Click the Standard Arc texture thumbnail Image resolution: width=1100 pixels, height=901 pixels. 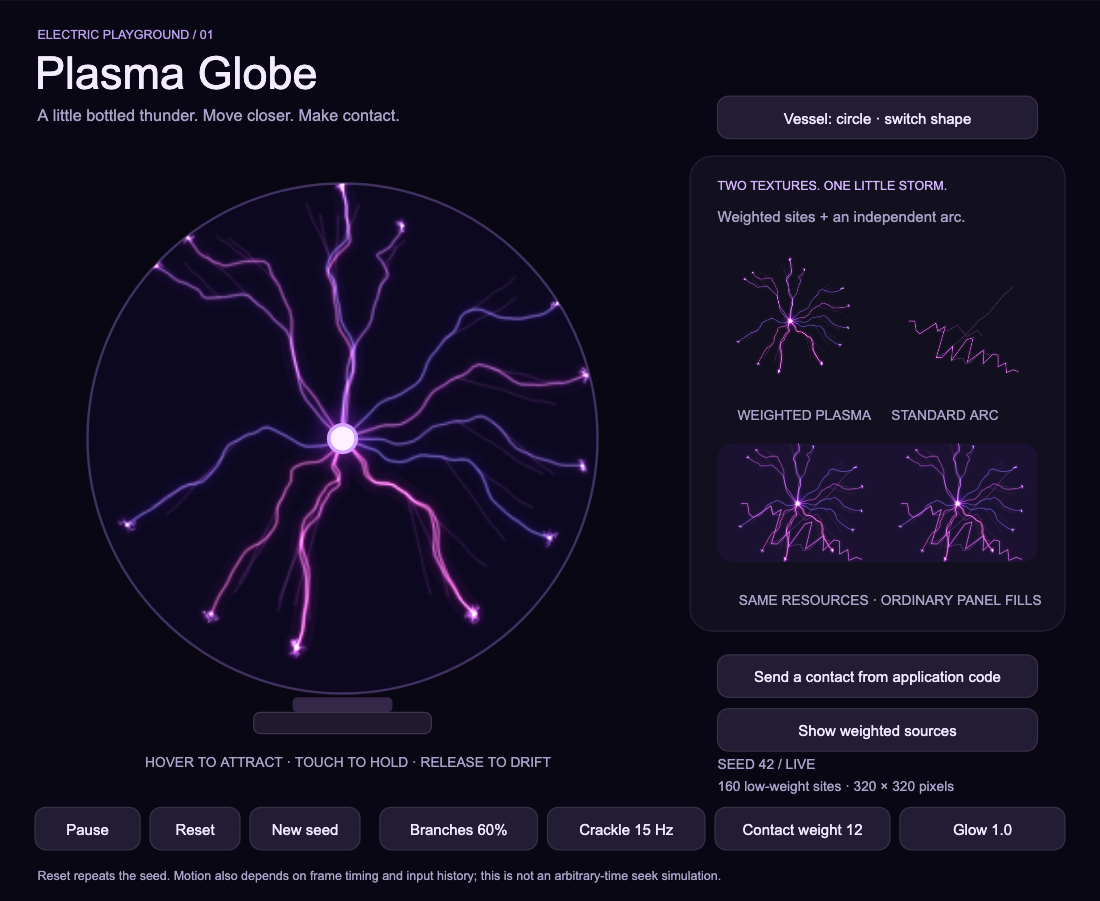click(x=964, y=330)
